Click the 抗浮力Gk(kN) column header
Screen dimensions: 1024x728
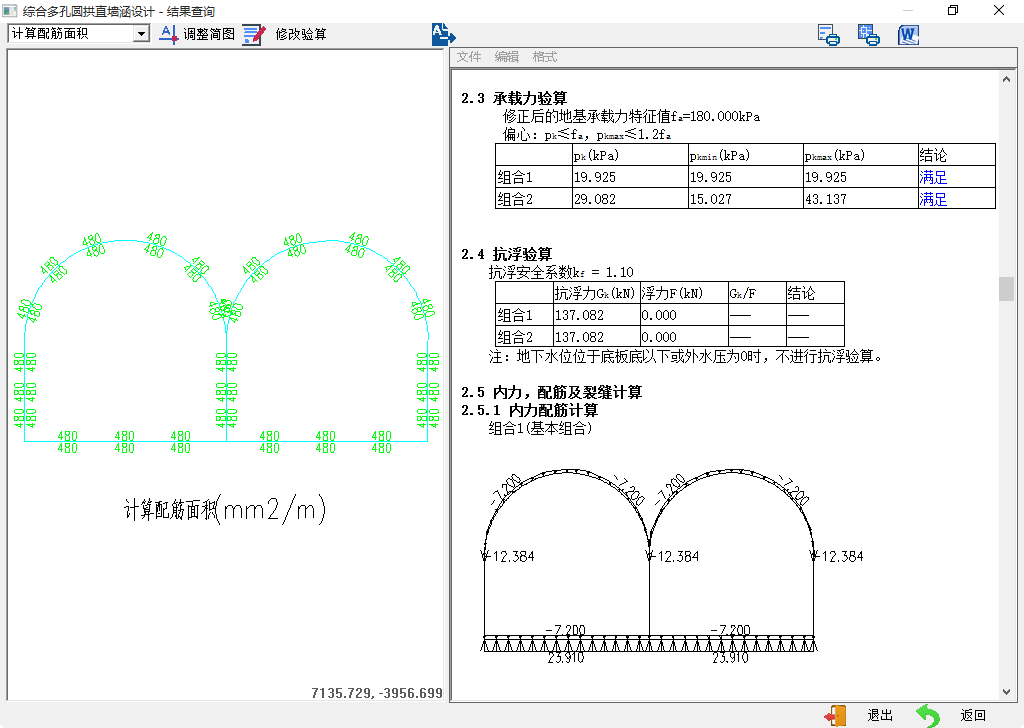click(x=595, y=293)
